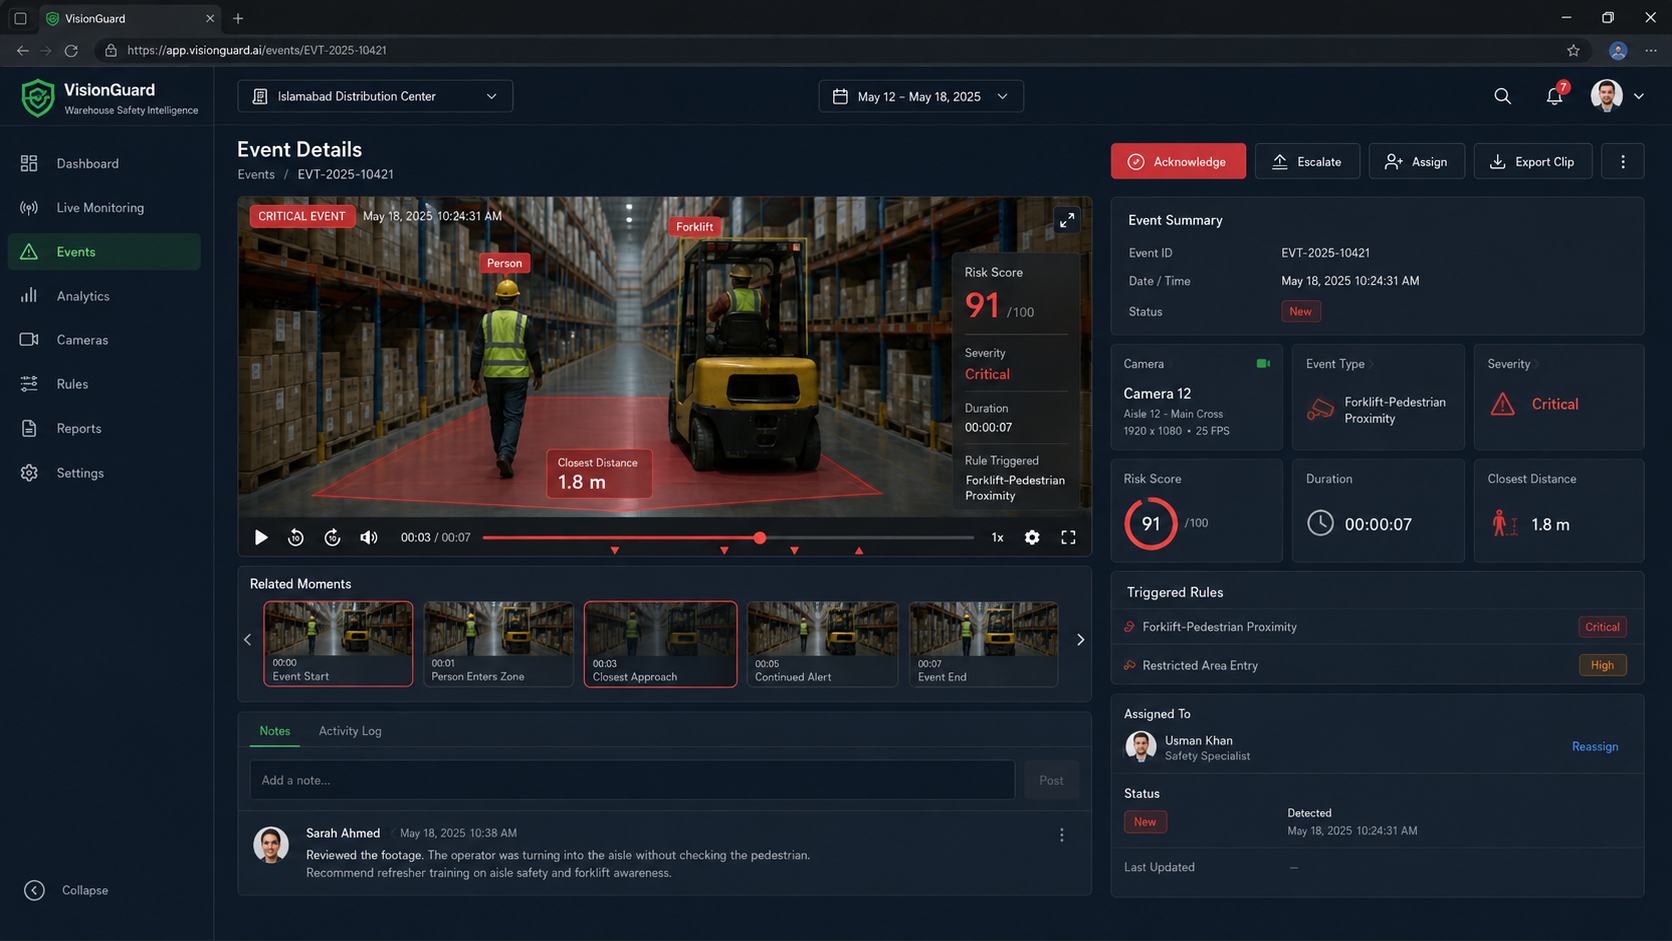Select the Notes tab

[x=274, y=731]
